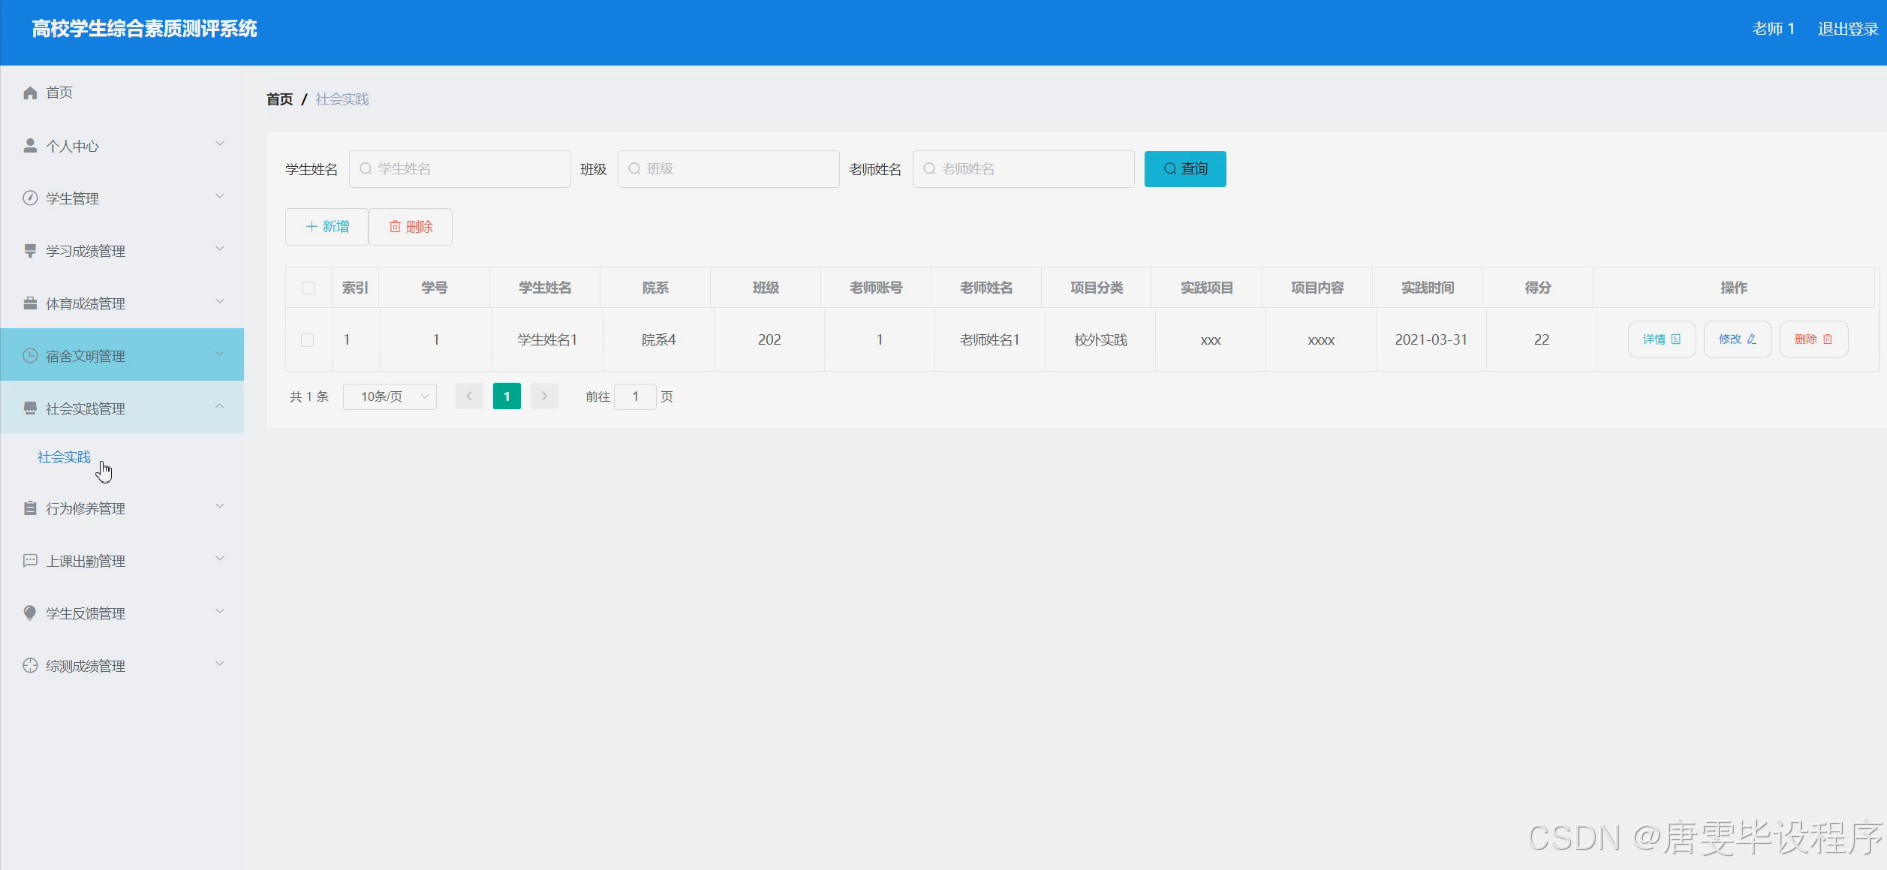The height and width of the screenshot is (870, 1887).
Task: Click the 老师姓名1 table cell
Action: [990, 340]
